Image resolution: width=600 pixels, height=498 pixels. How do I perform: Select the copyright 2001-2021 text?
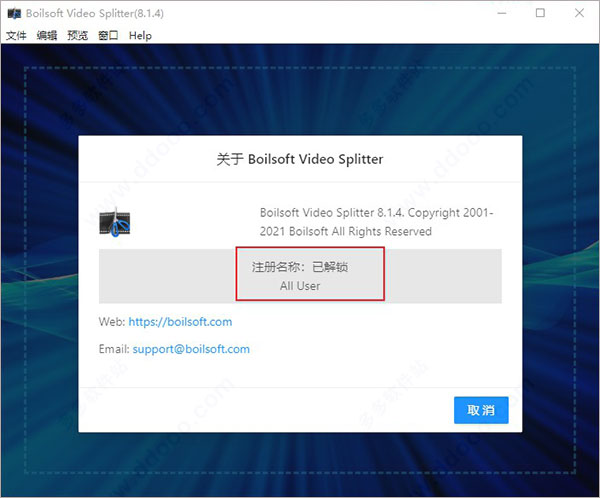point(377,222)
